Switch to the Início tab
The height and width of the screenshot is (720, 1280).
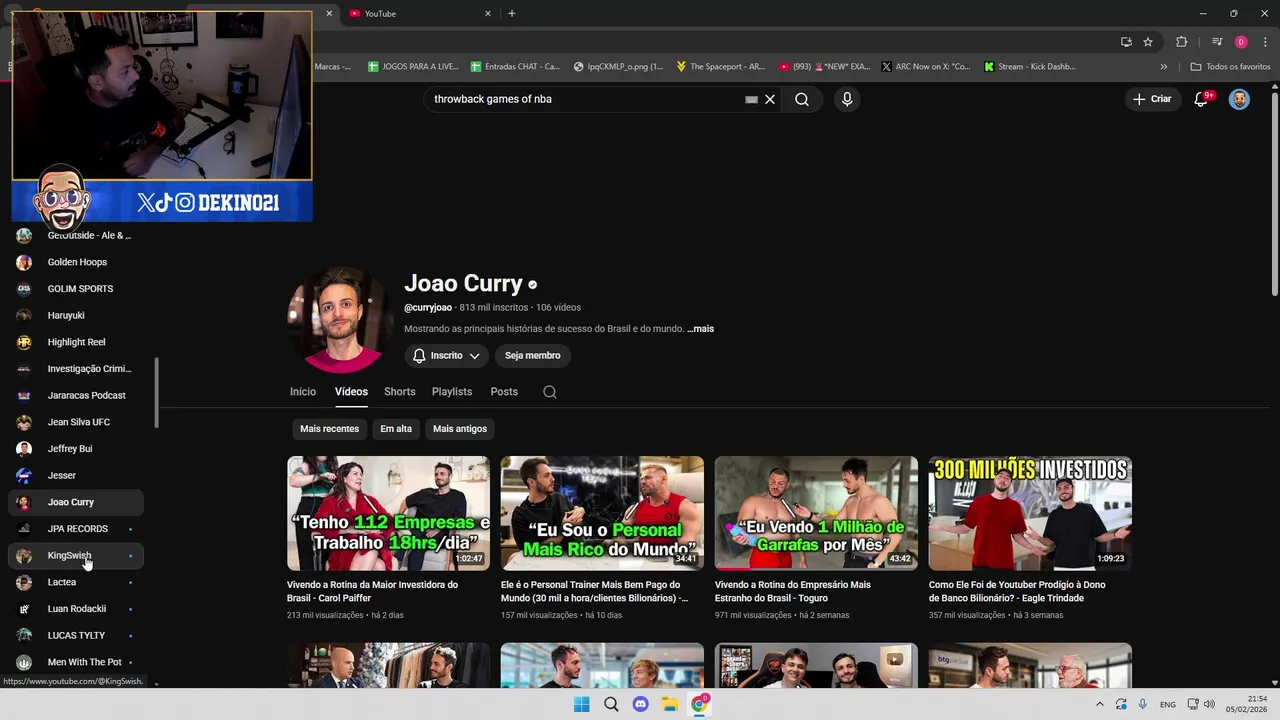coord(303,392)
